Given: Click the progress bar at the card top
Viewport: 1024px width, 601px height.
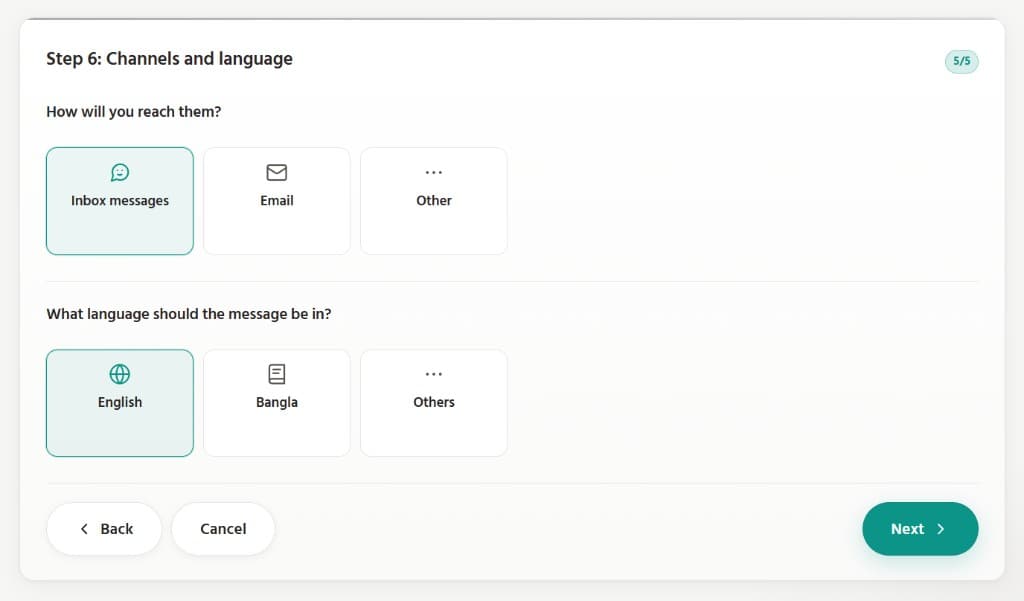Looking at the screenshot, I should (512, 19).
